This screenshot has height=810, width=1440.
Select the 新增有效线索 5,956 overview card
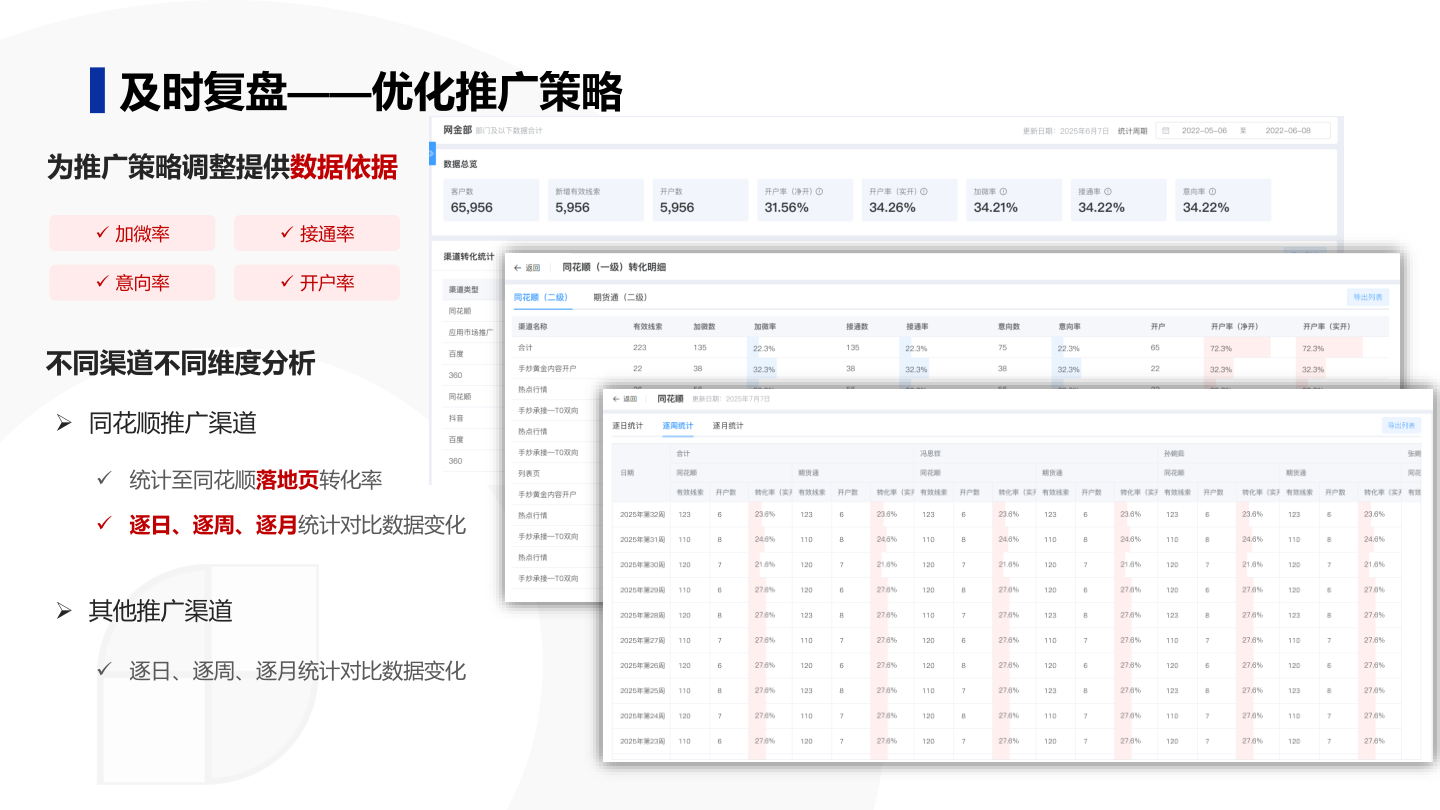point(596,200)
